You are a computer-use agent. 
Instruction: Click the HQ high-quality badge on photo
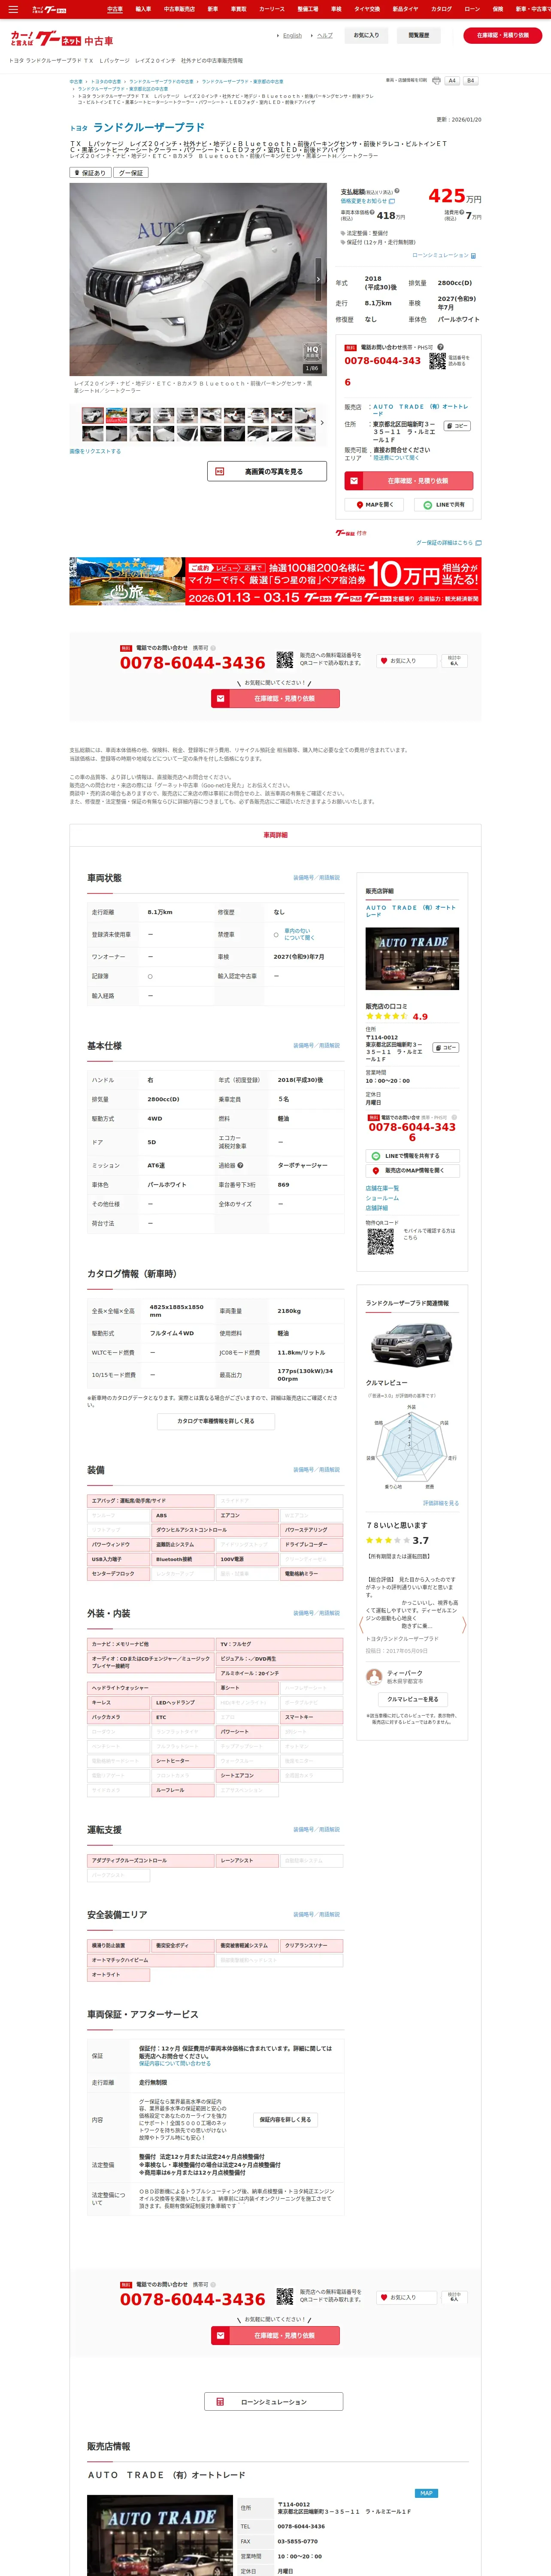coord(312,352)
